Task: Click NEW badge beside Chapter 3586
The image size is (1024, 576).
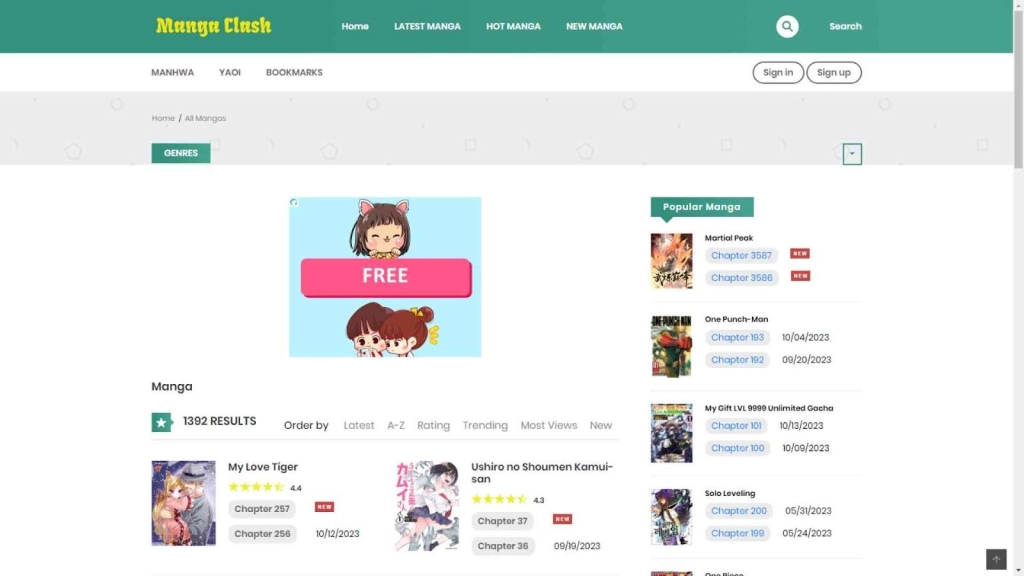Action: [799, 276]
